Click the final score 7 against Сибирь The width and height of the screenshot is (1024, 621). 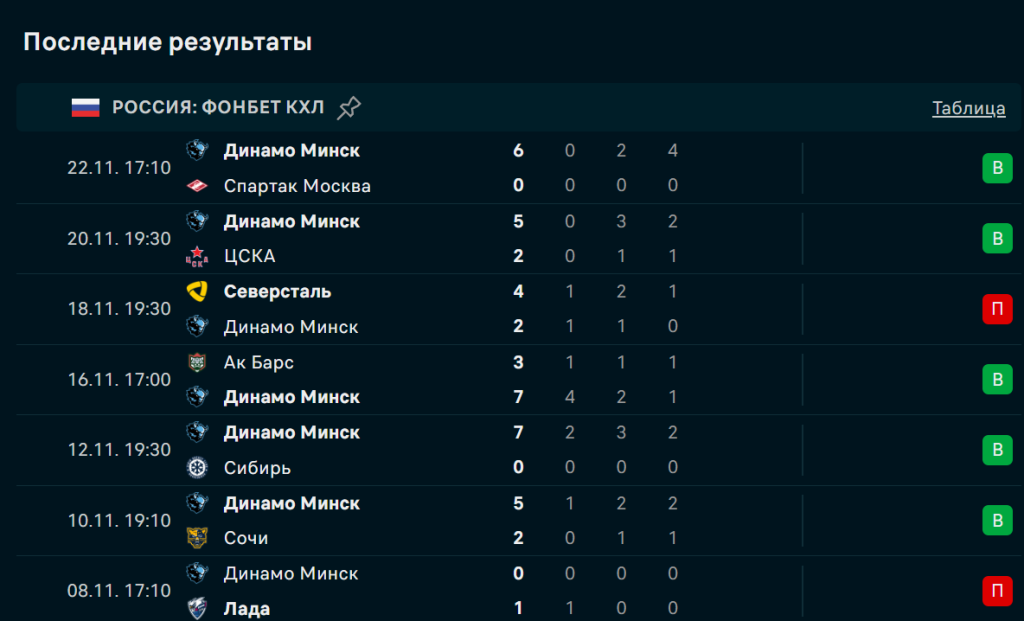pos(519,433)
